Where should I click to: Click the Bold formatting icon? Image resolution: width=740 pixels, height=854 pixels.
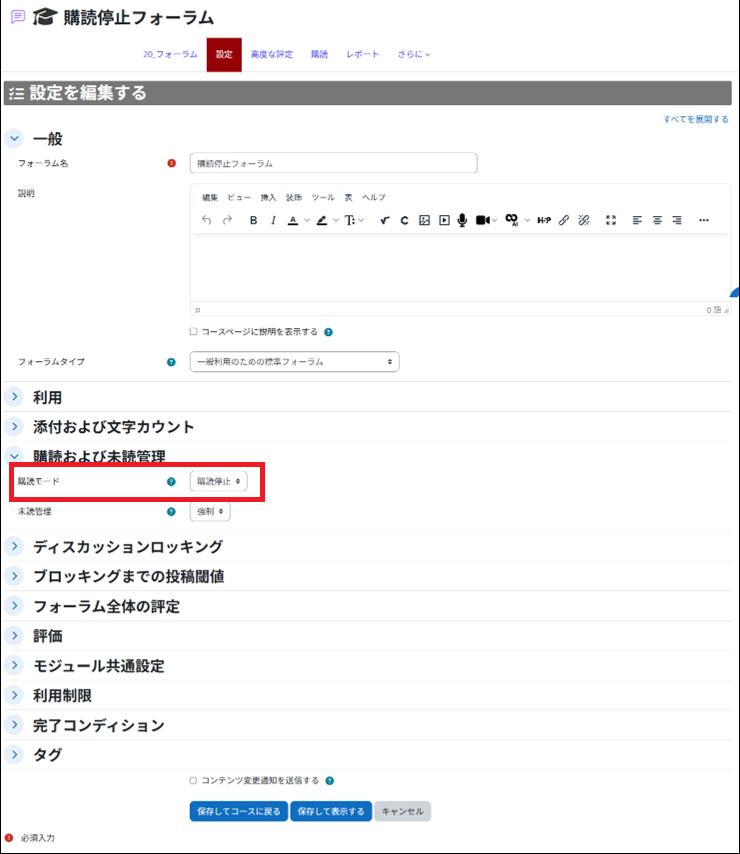(x=253, y=220)
